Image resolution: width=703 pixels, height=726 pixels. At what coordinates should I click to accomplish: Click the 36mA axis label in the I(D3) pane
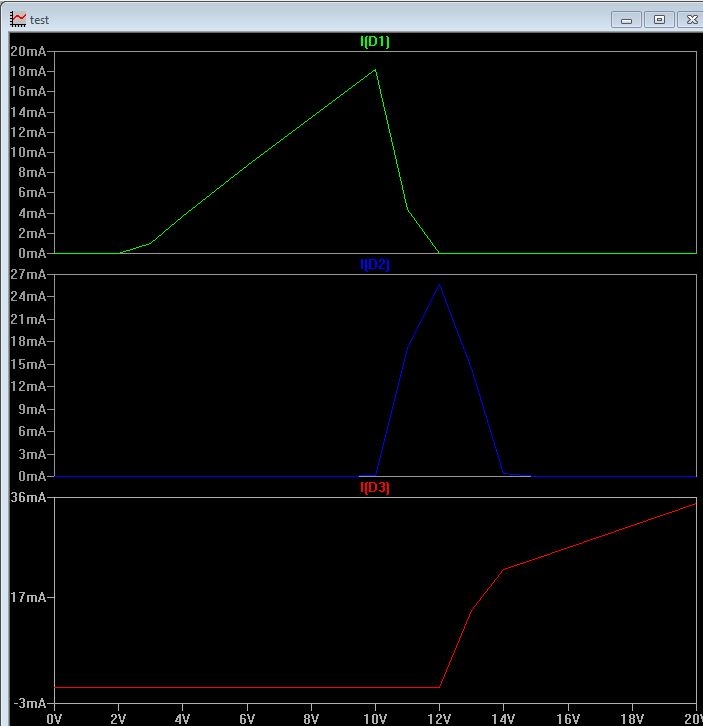pyautogui.click(x=28, y=498)
